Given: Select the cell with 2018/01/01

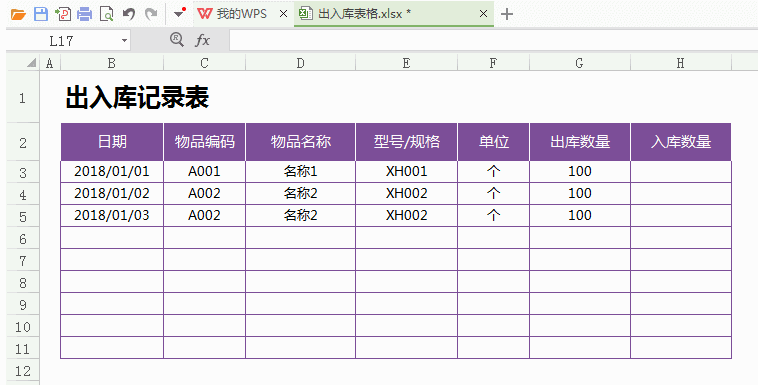Looking at the screenshot, I should click(x=112, y=172).
